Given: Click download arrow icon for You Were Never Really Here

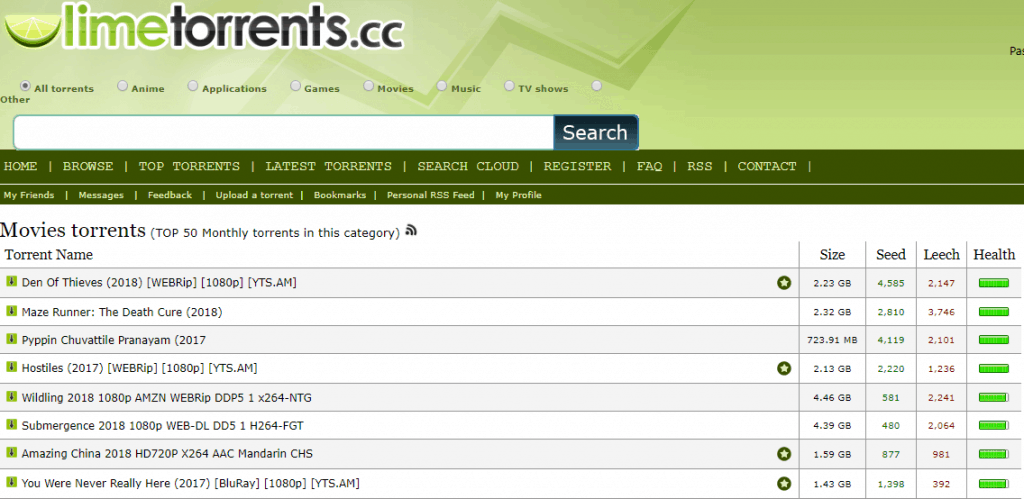Looking at the screenshot, I should coord(11,483).
